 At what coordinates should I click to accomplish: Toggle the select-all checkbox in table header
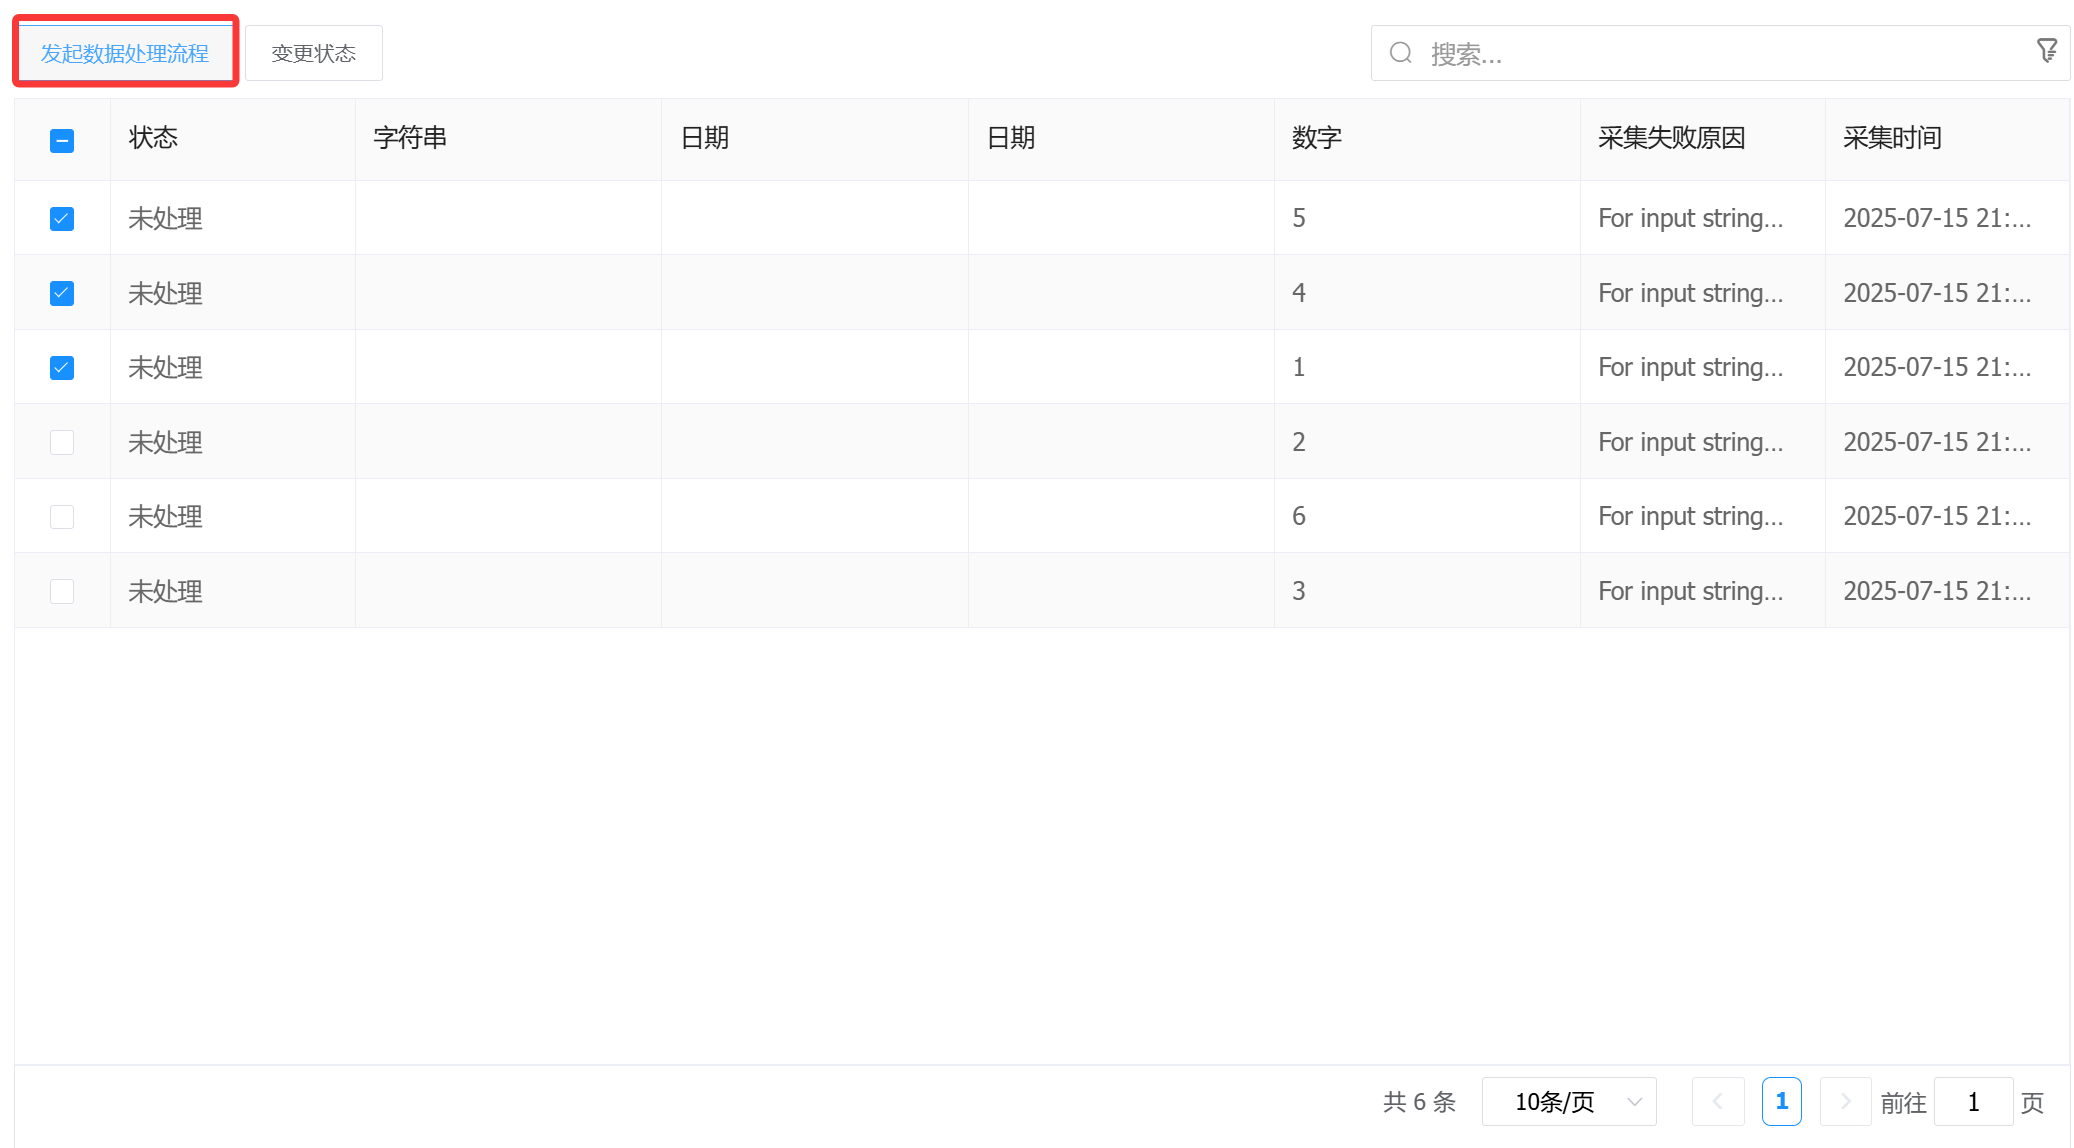pos(61,140)
